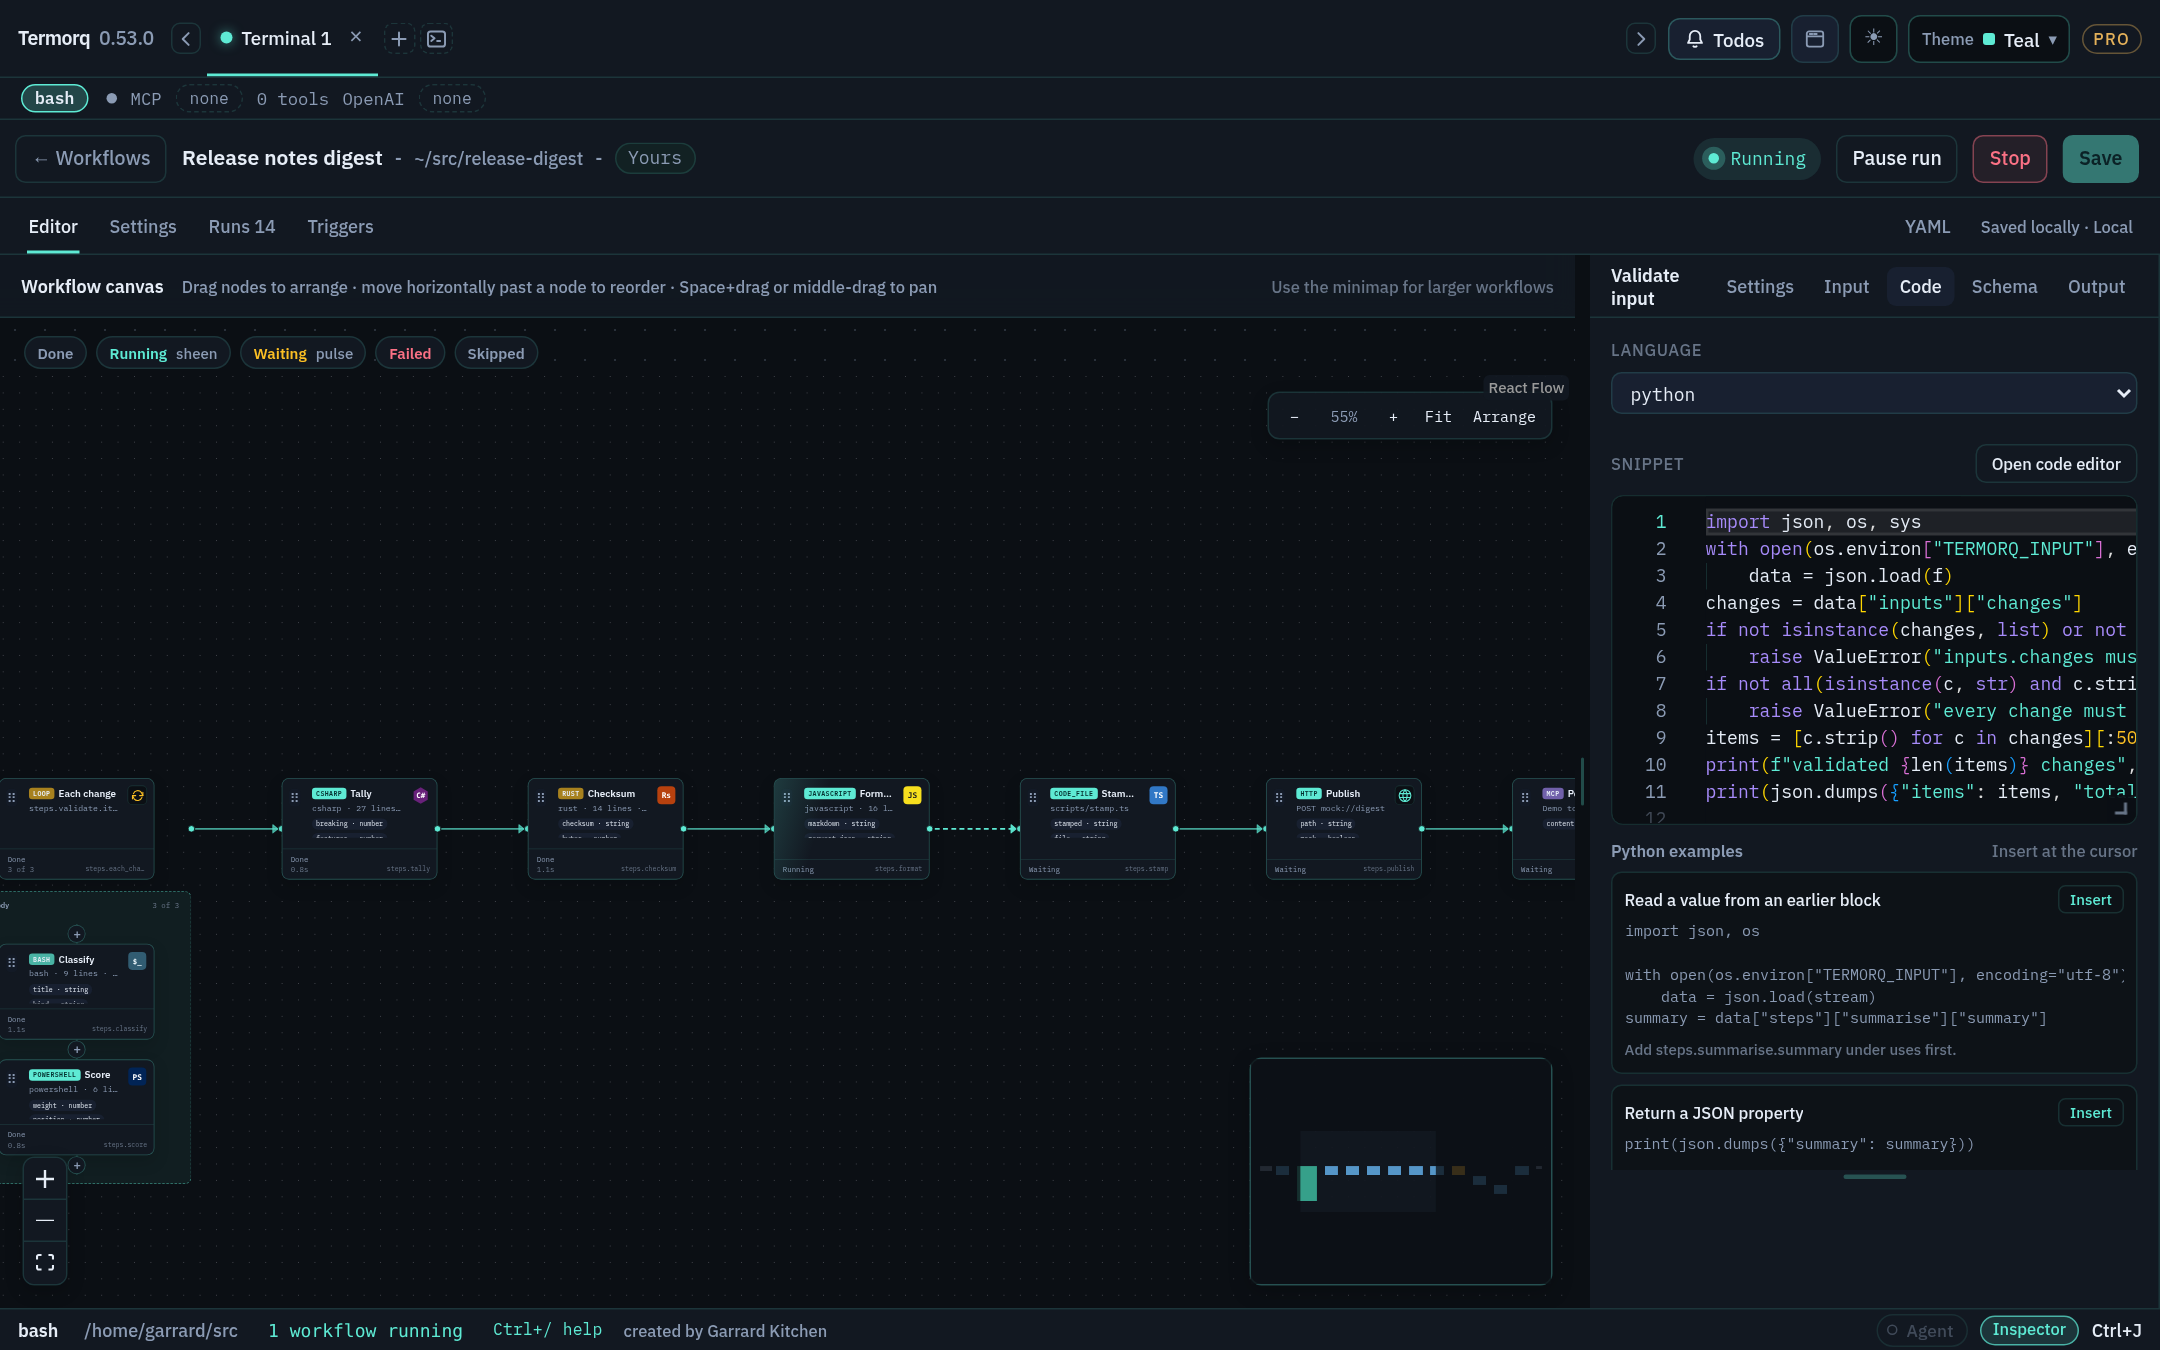This screenshot has width=2160, height=1350.
Task: Toggle the Inspector panel
Action: click(2029, 1330)
